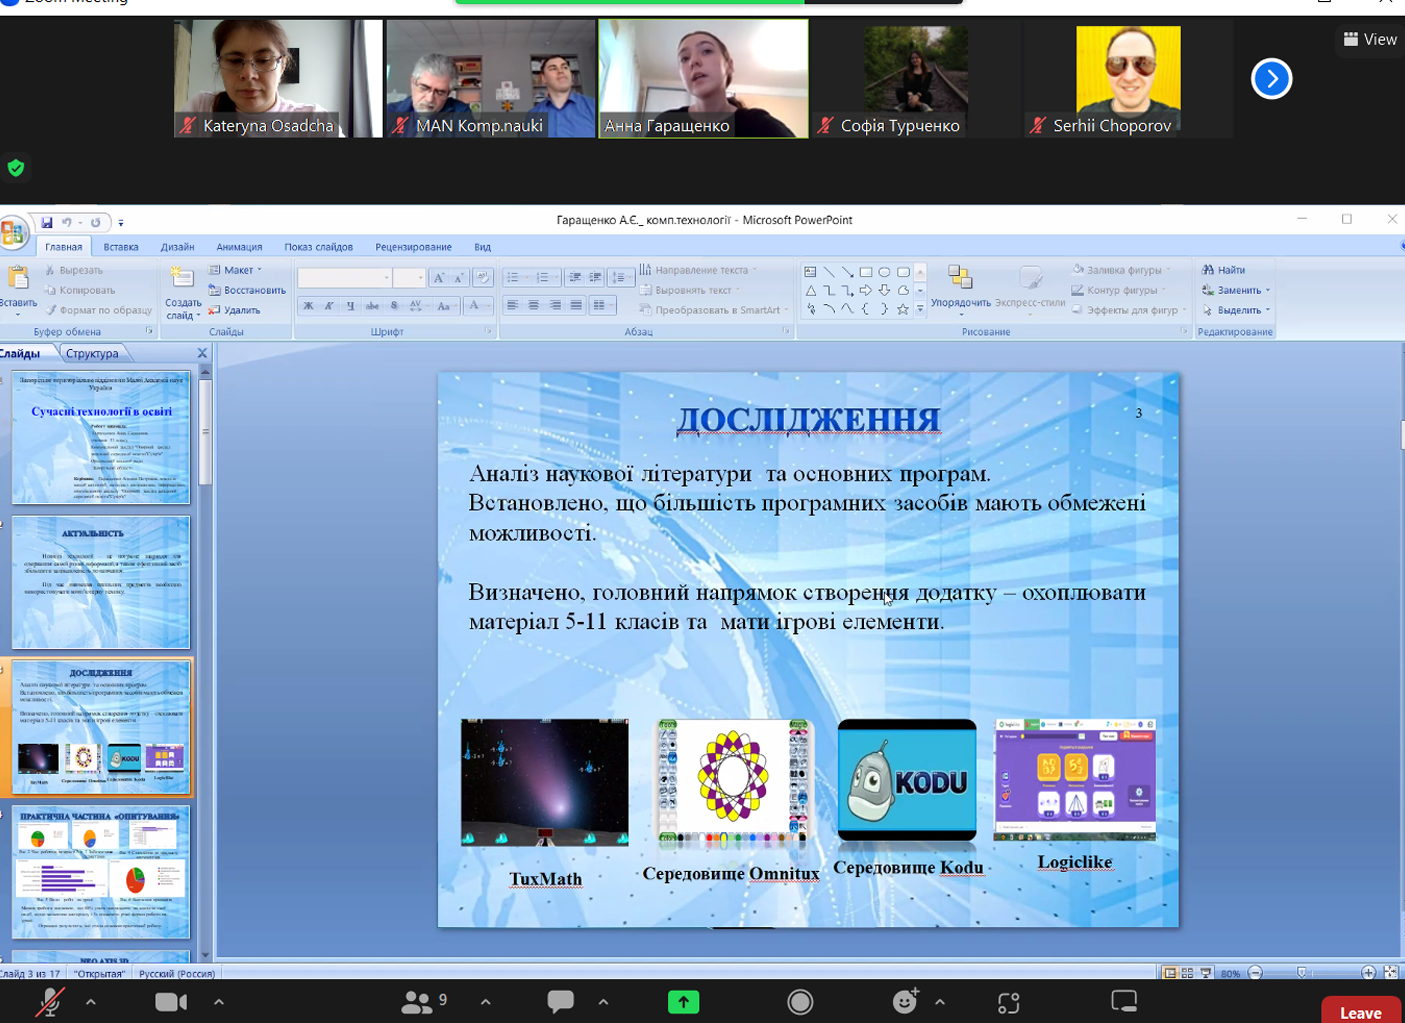Click the PowerPoint zoom slider handle
Image resolution: width=1405 pixels, height=1023 pixels.
[1301, 972]
